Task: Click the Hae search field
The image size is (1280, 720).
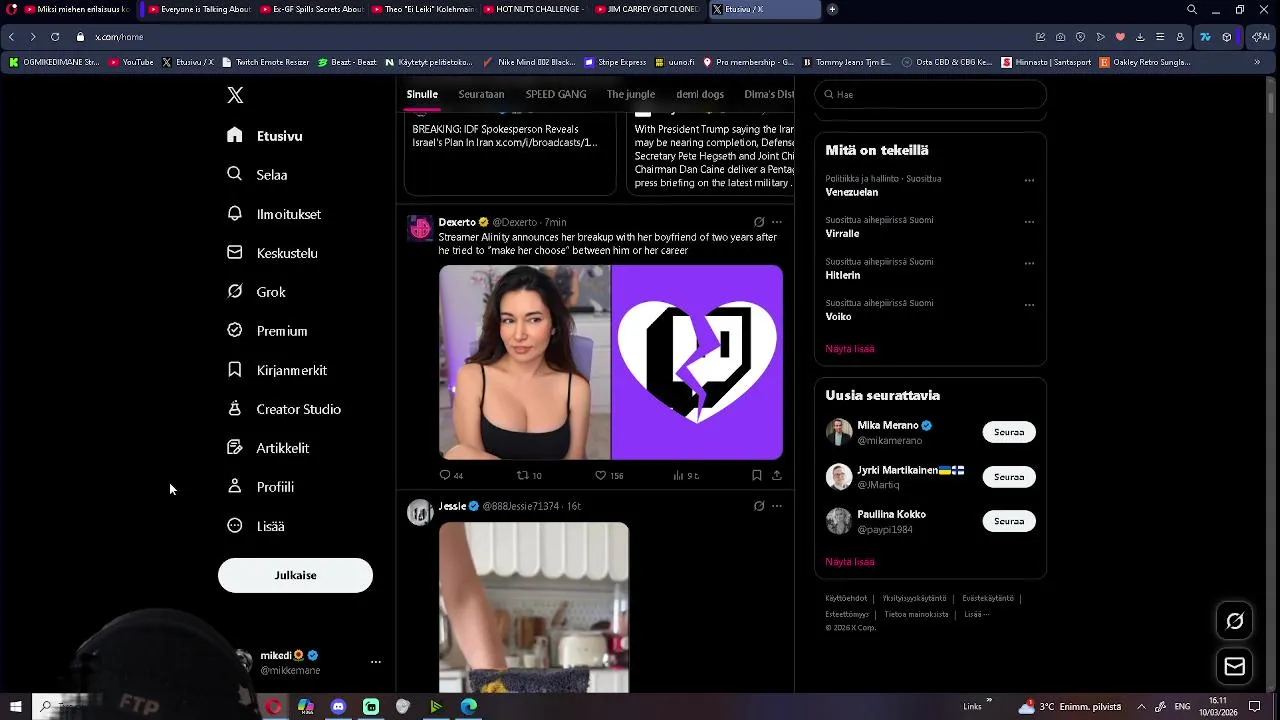Action: click(x=930, y=94)
